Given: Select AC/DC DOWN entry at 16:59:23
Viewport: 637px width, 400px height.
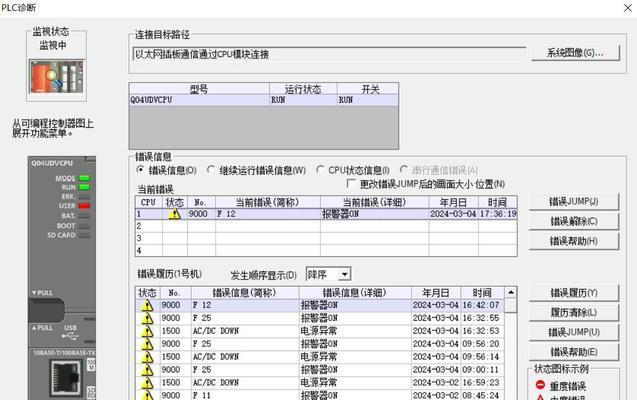Looking at the screenshot, I should [320, 383].
